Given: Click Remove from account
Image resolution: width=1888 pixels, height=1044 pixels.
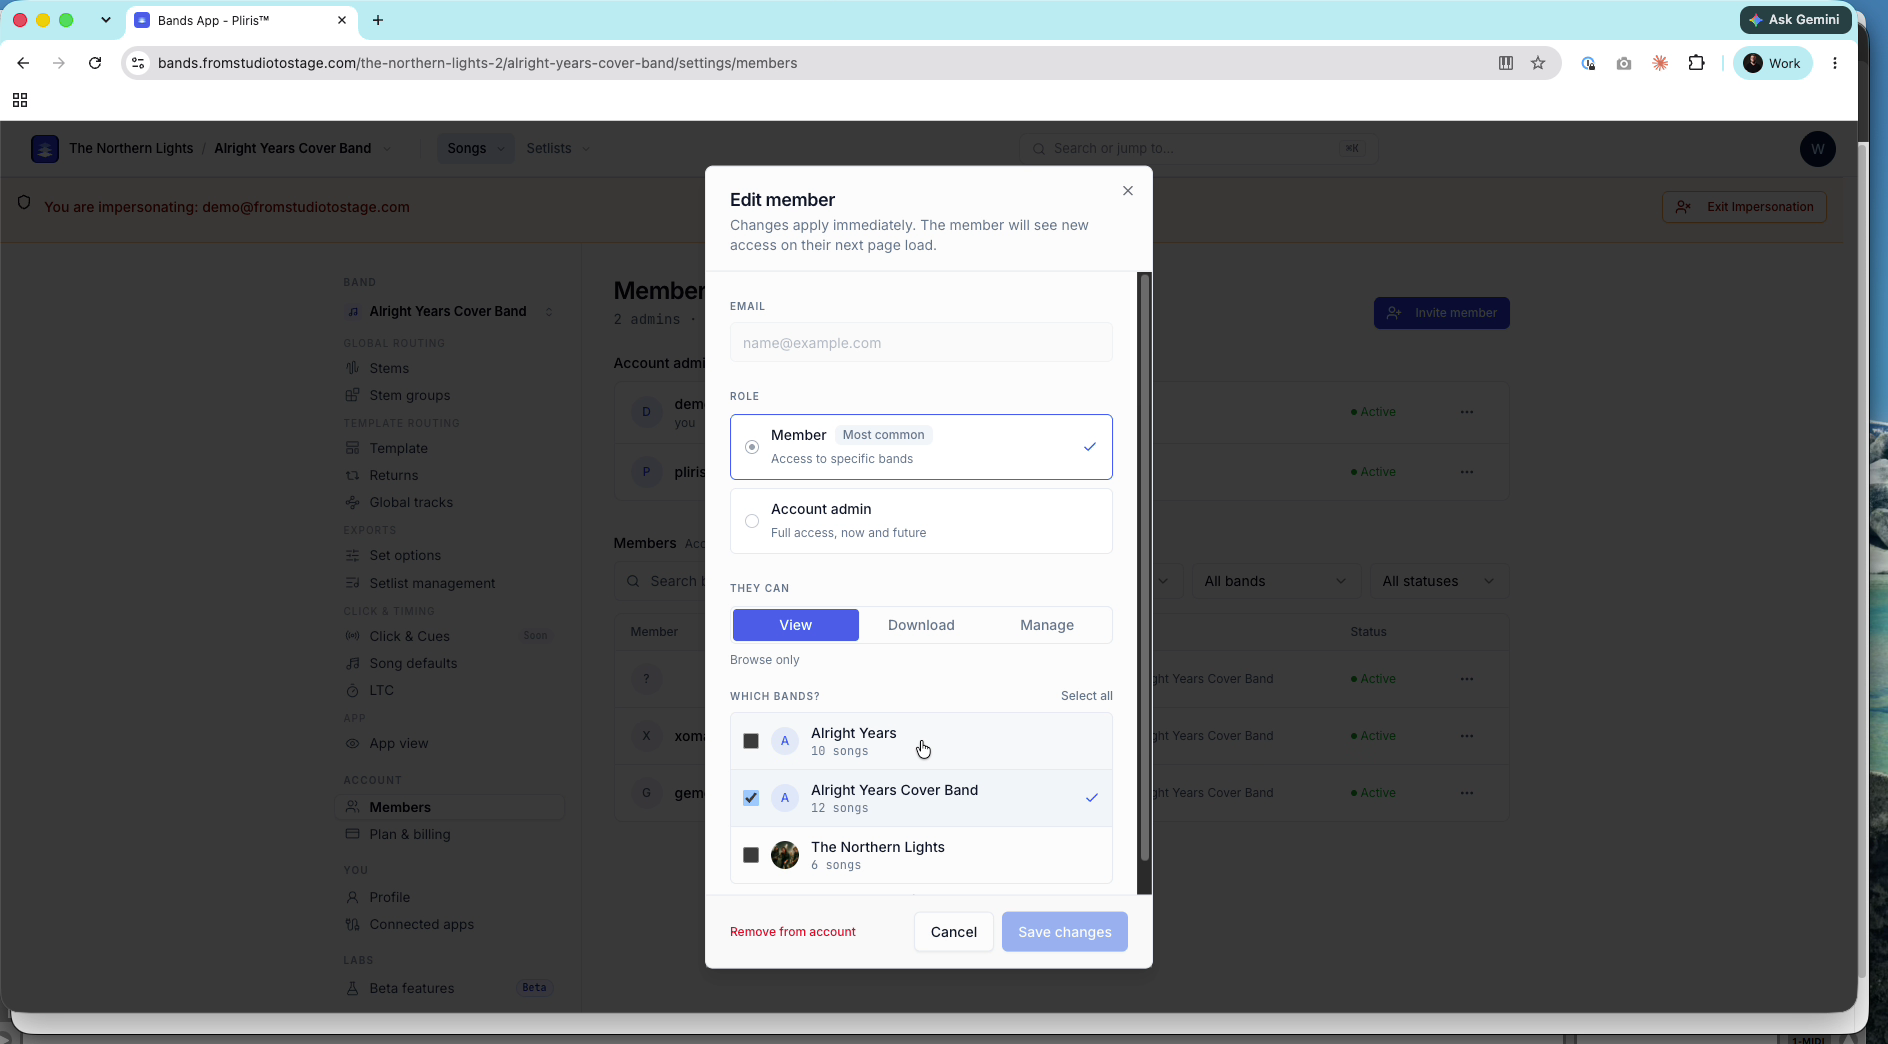Looking at the screenshot, I should tap(793, 932).
